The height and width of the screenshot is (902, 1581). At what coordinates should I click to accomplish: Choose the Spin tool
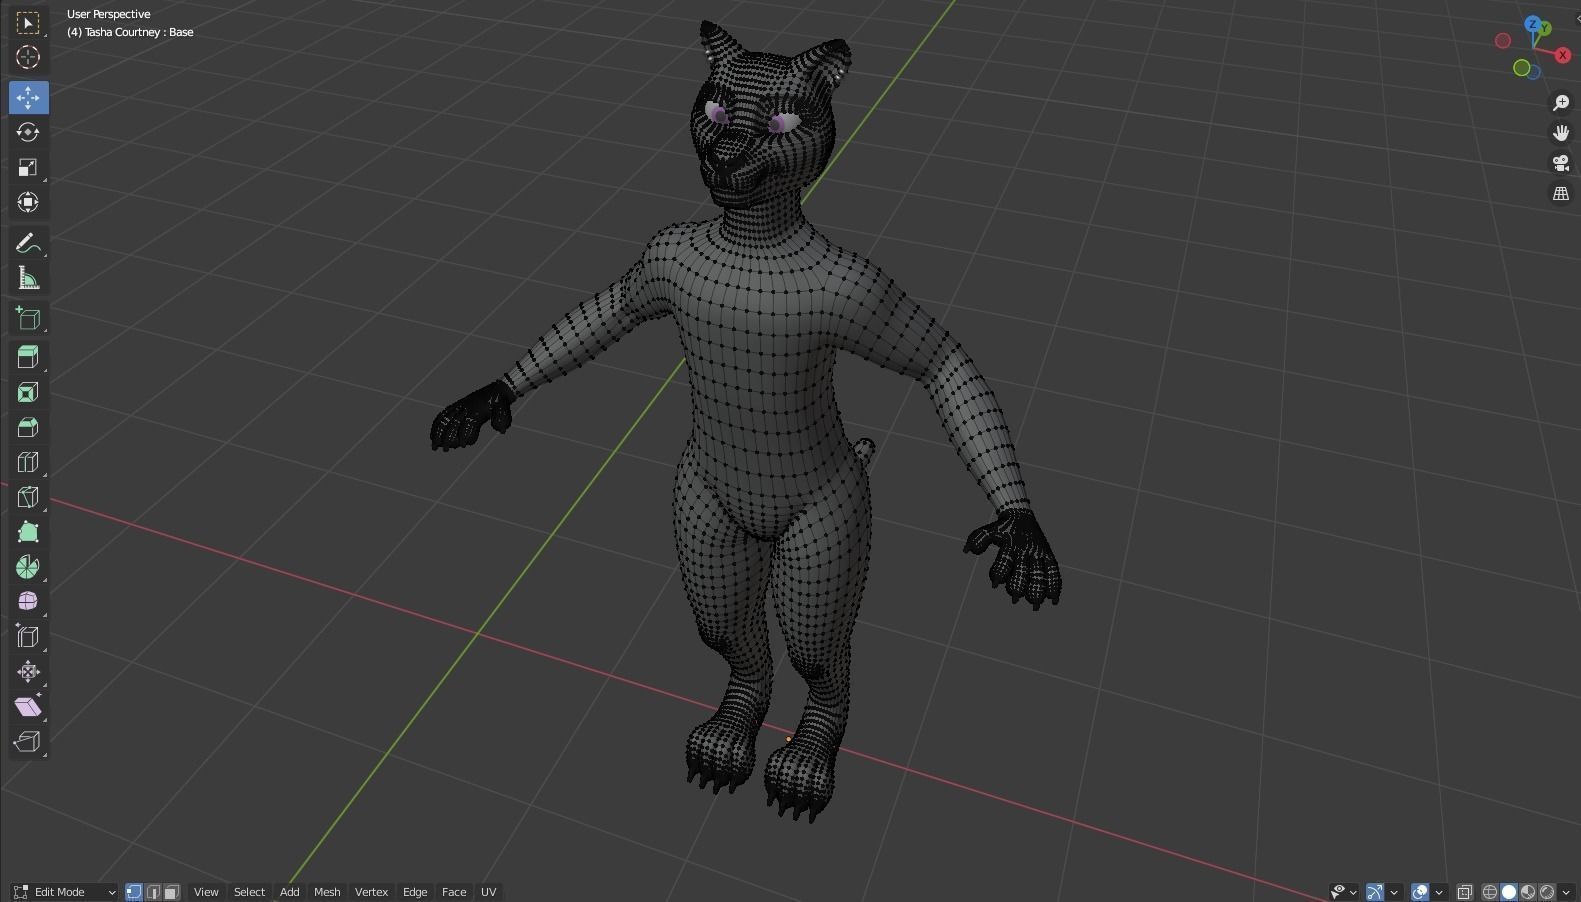(28, 567)
